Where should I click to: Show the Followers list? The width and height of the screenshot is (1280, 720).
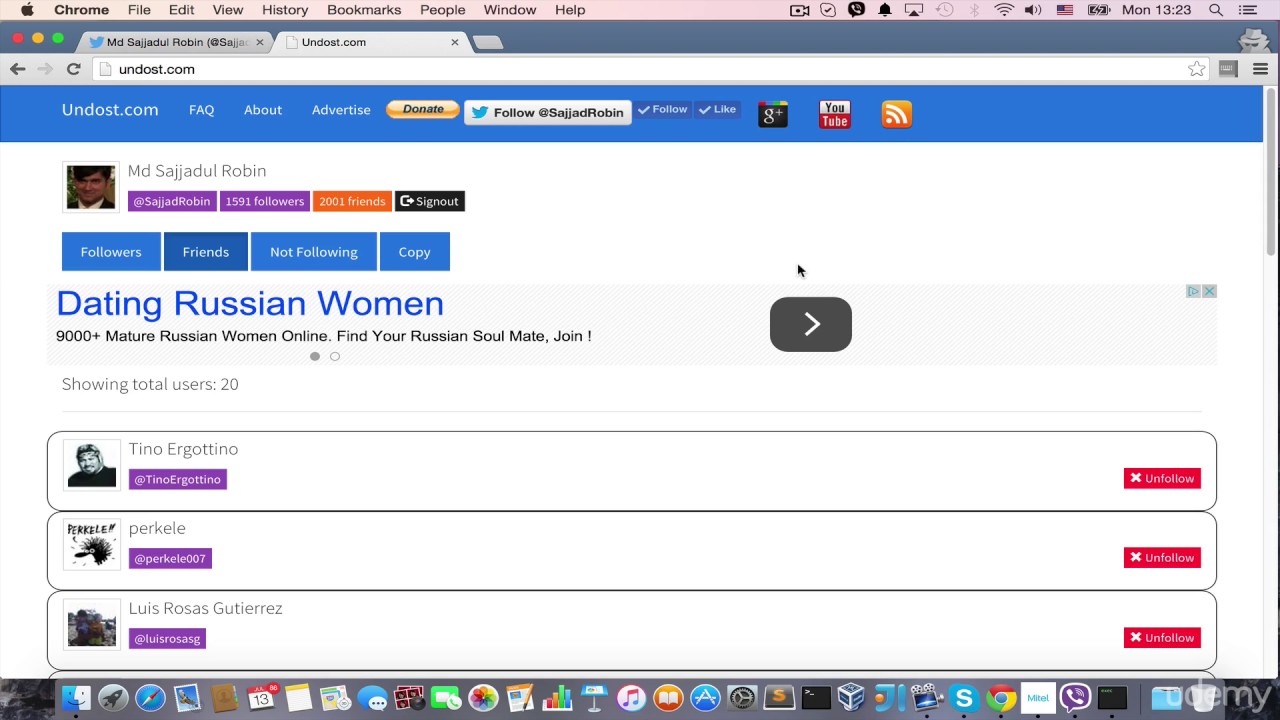[x=111, y=252]
